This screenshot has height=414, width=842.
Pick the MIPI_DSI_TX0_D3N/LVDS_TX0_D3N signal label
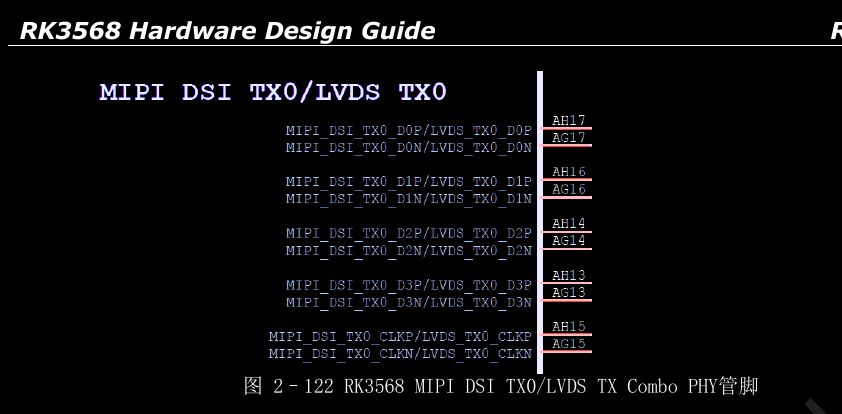[408, 303]
